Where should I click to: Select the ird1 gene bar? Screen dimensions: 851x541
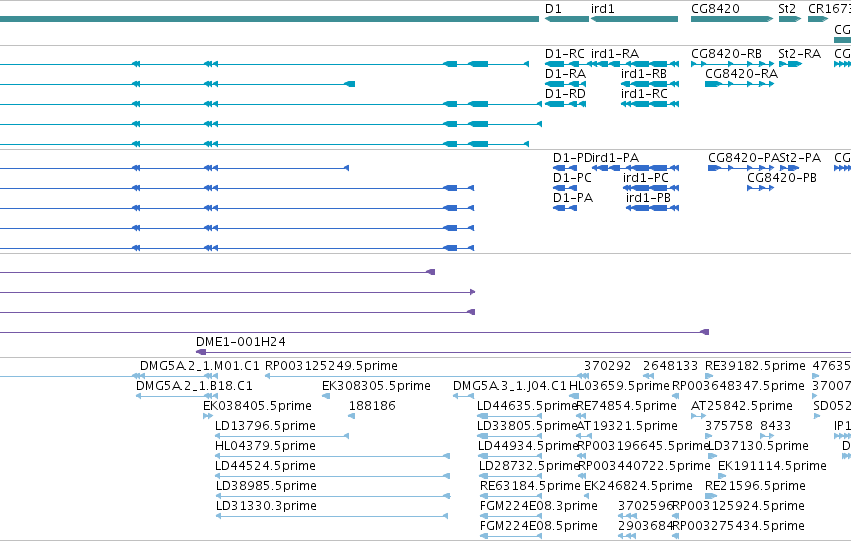click(x=634, y=19)
